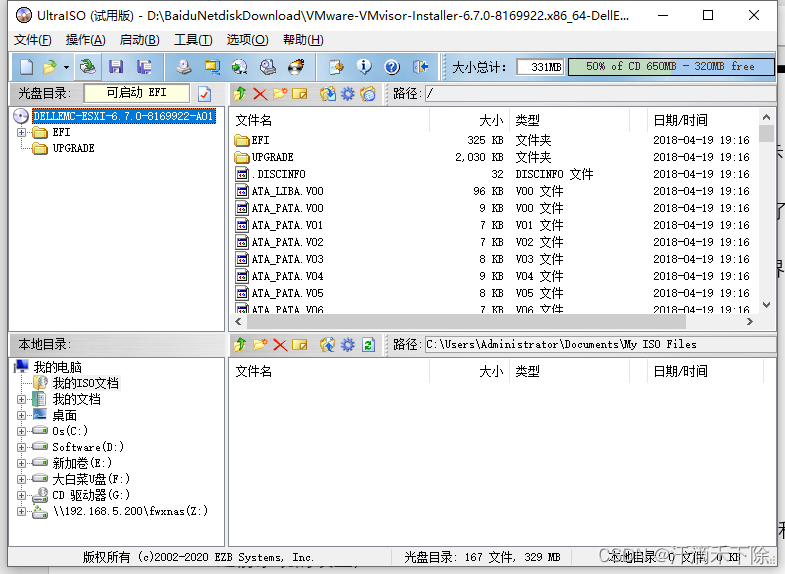This screenshot has height=574, width=785.
Task: Expand the CD 驱动器(G:) node
Action: 22,495
